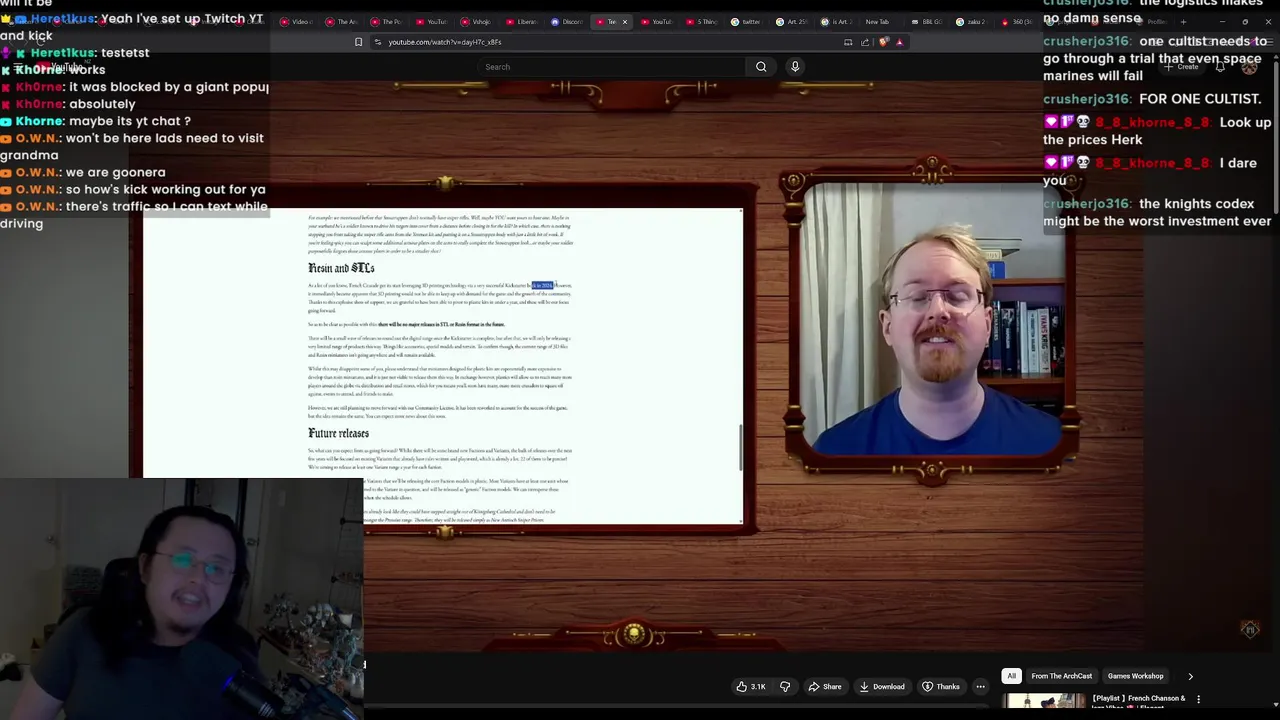Click the bookmark icon beside the address bar
1280x720 pixels.
click(358, 42)
